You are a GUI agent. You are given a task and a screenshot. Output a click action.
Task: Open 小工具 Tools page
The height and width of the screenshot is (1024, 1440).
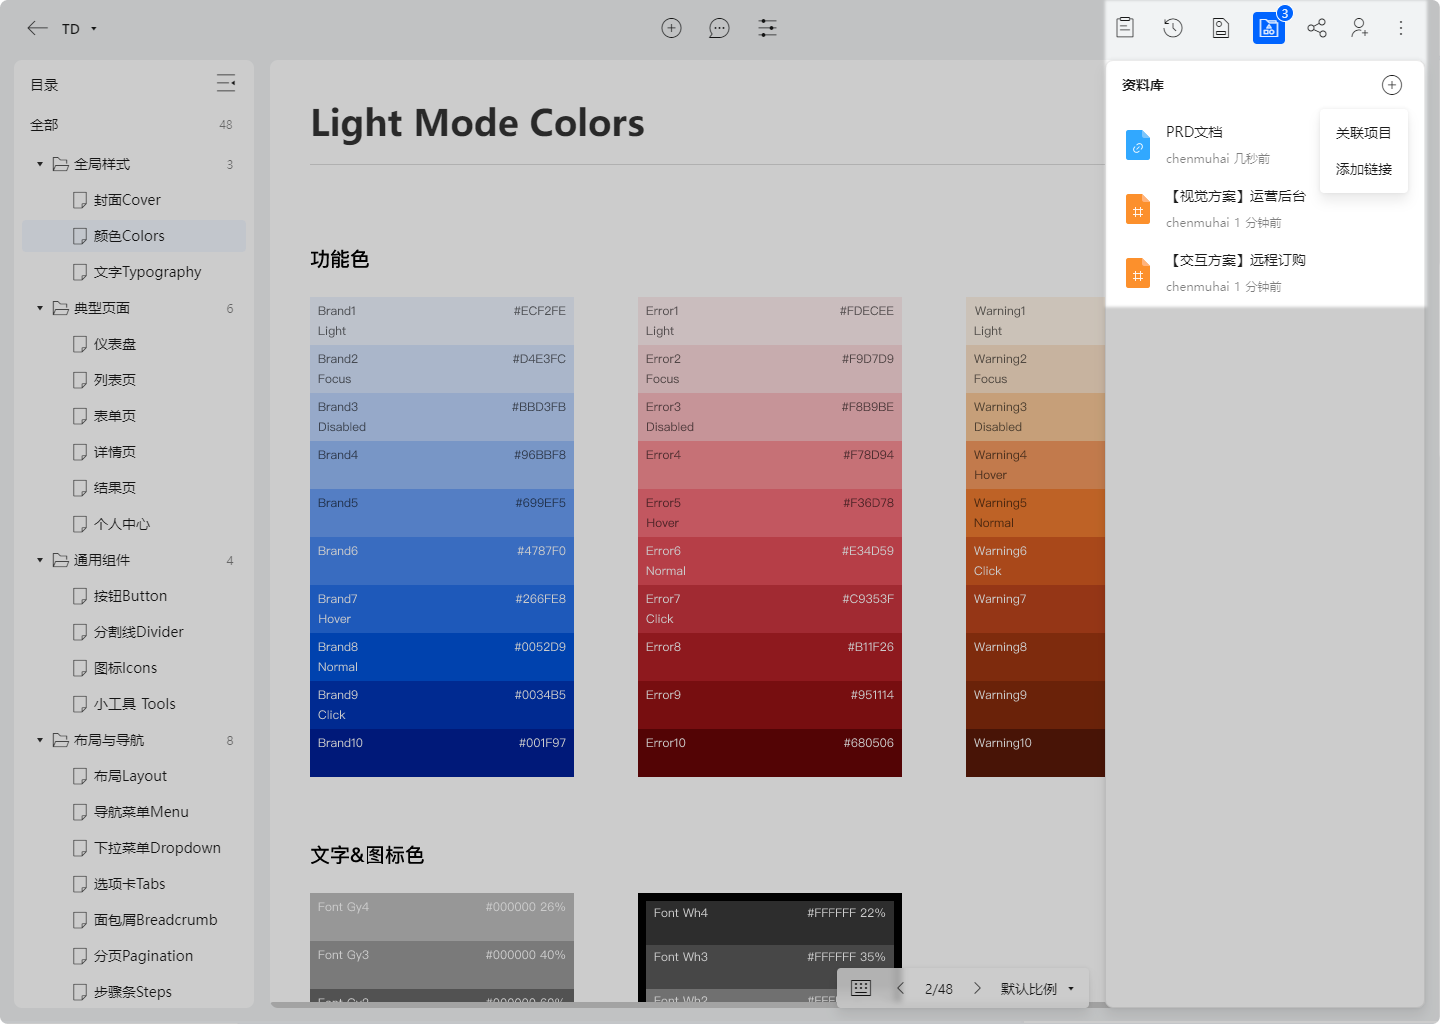[x=134, y=704]
